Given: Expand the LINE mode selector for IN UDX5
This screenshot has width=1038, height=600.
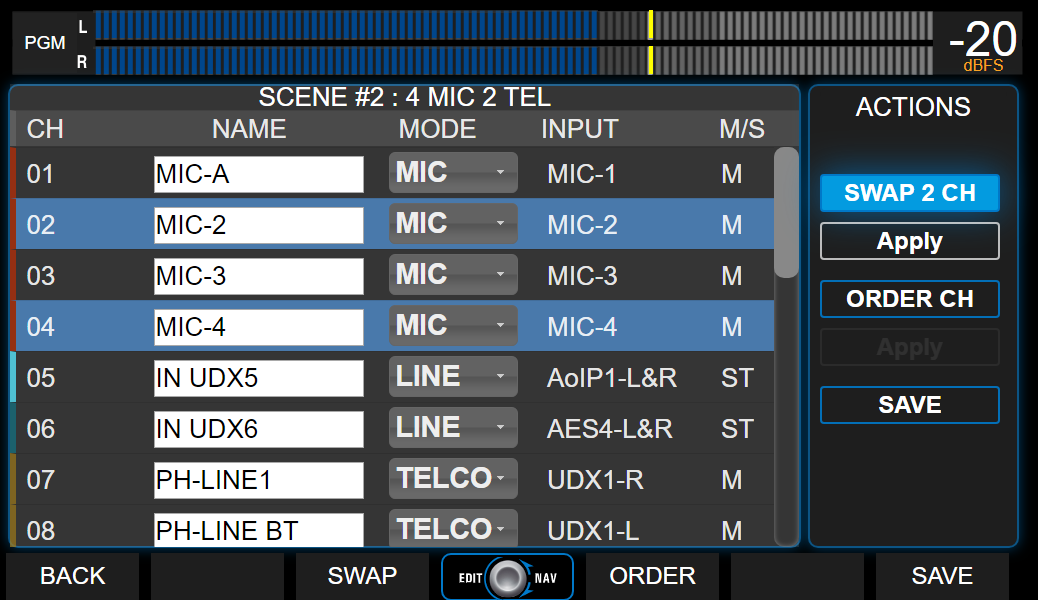Looking at the screenshot, I should click(452, 377).
